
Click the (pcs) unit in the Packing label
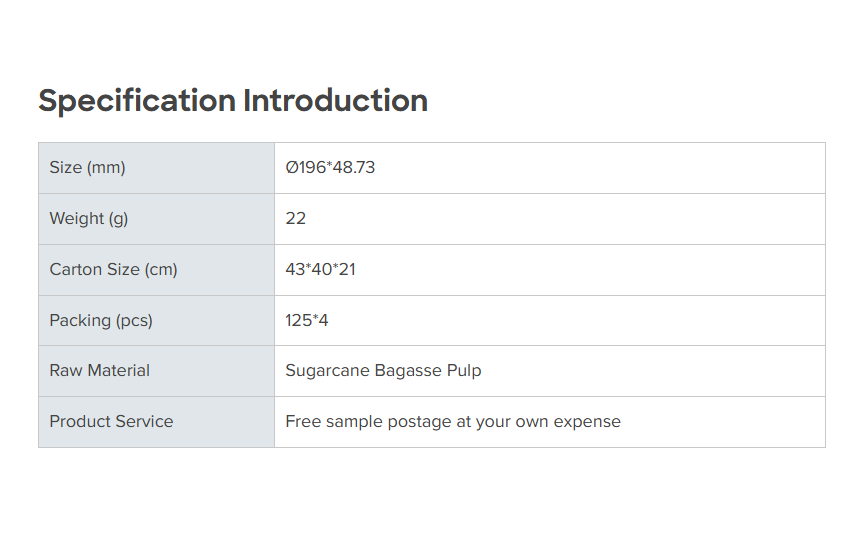(x=134, y=321)
